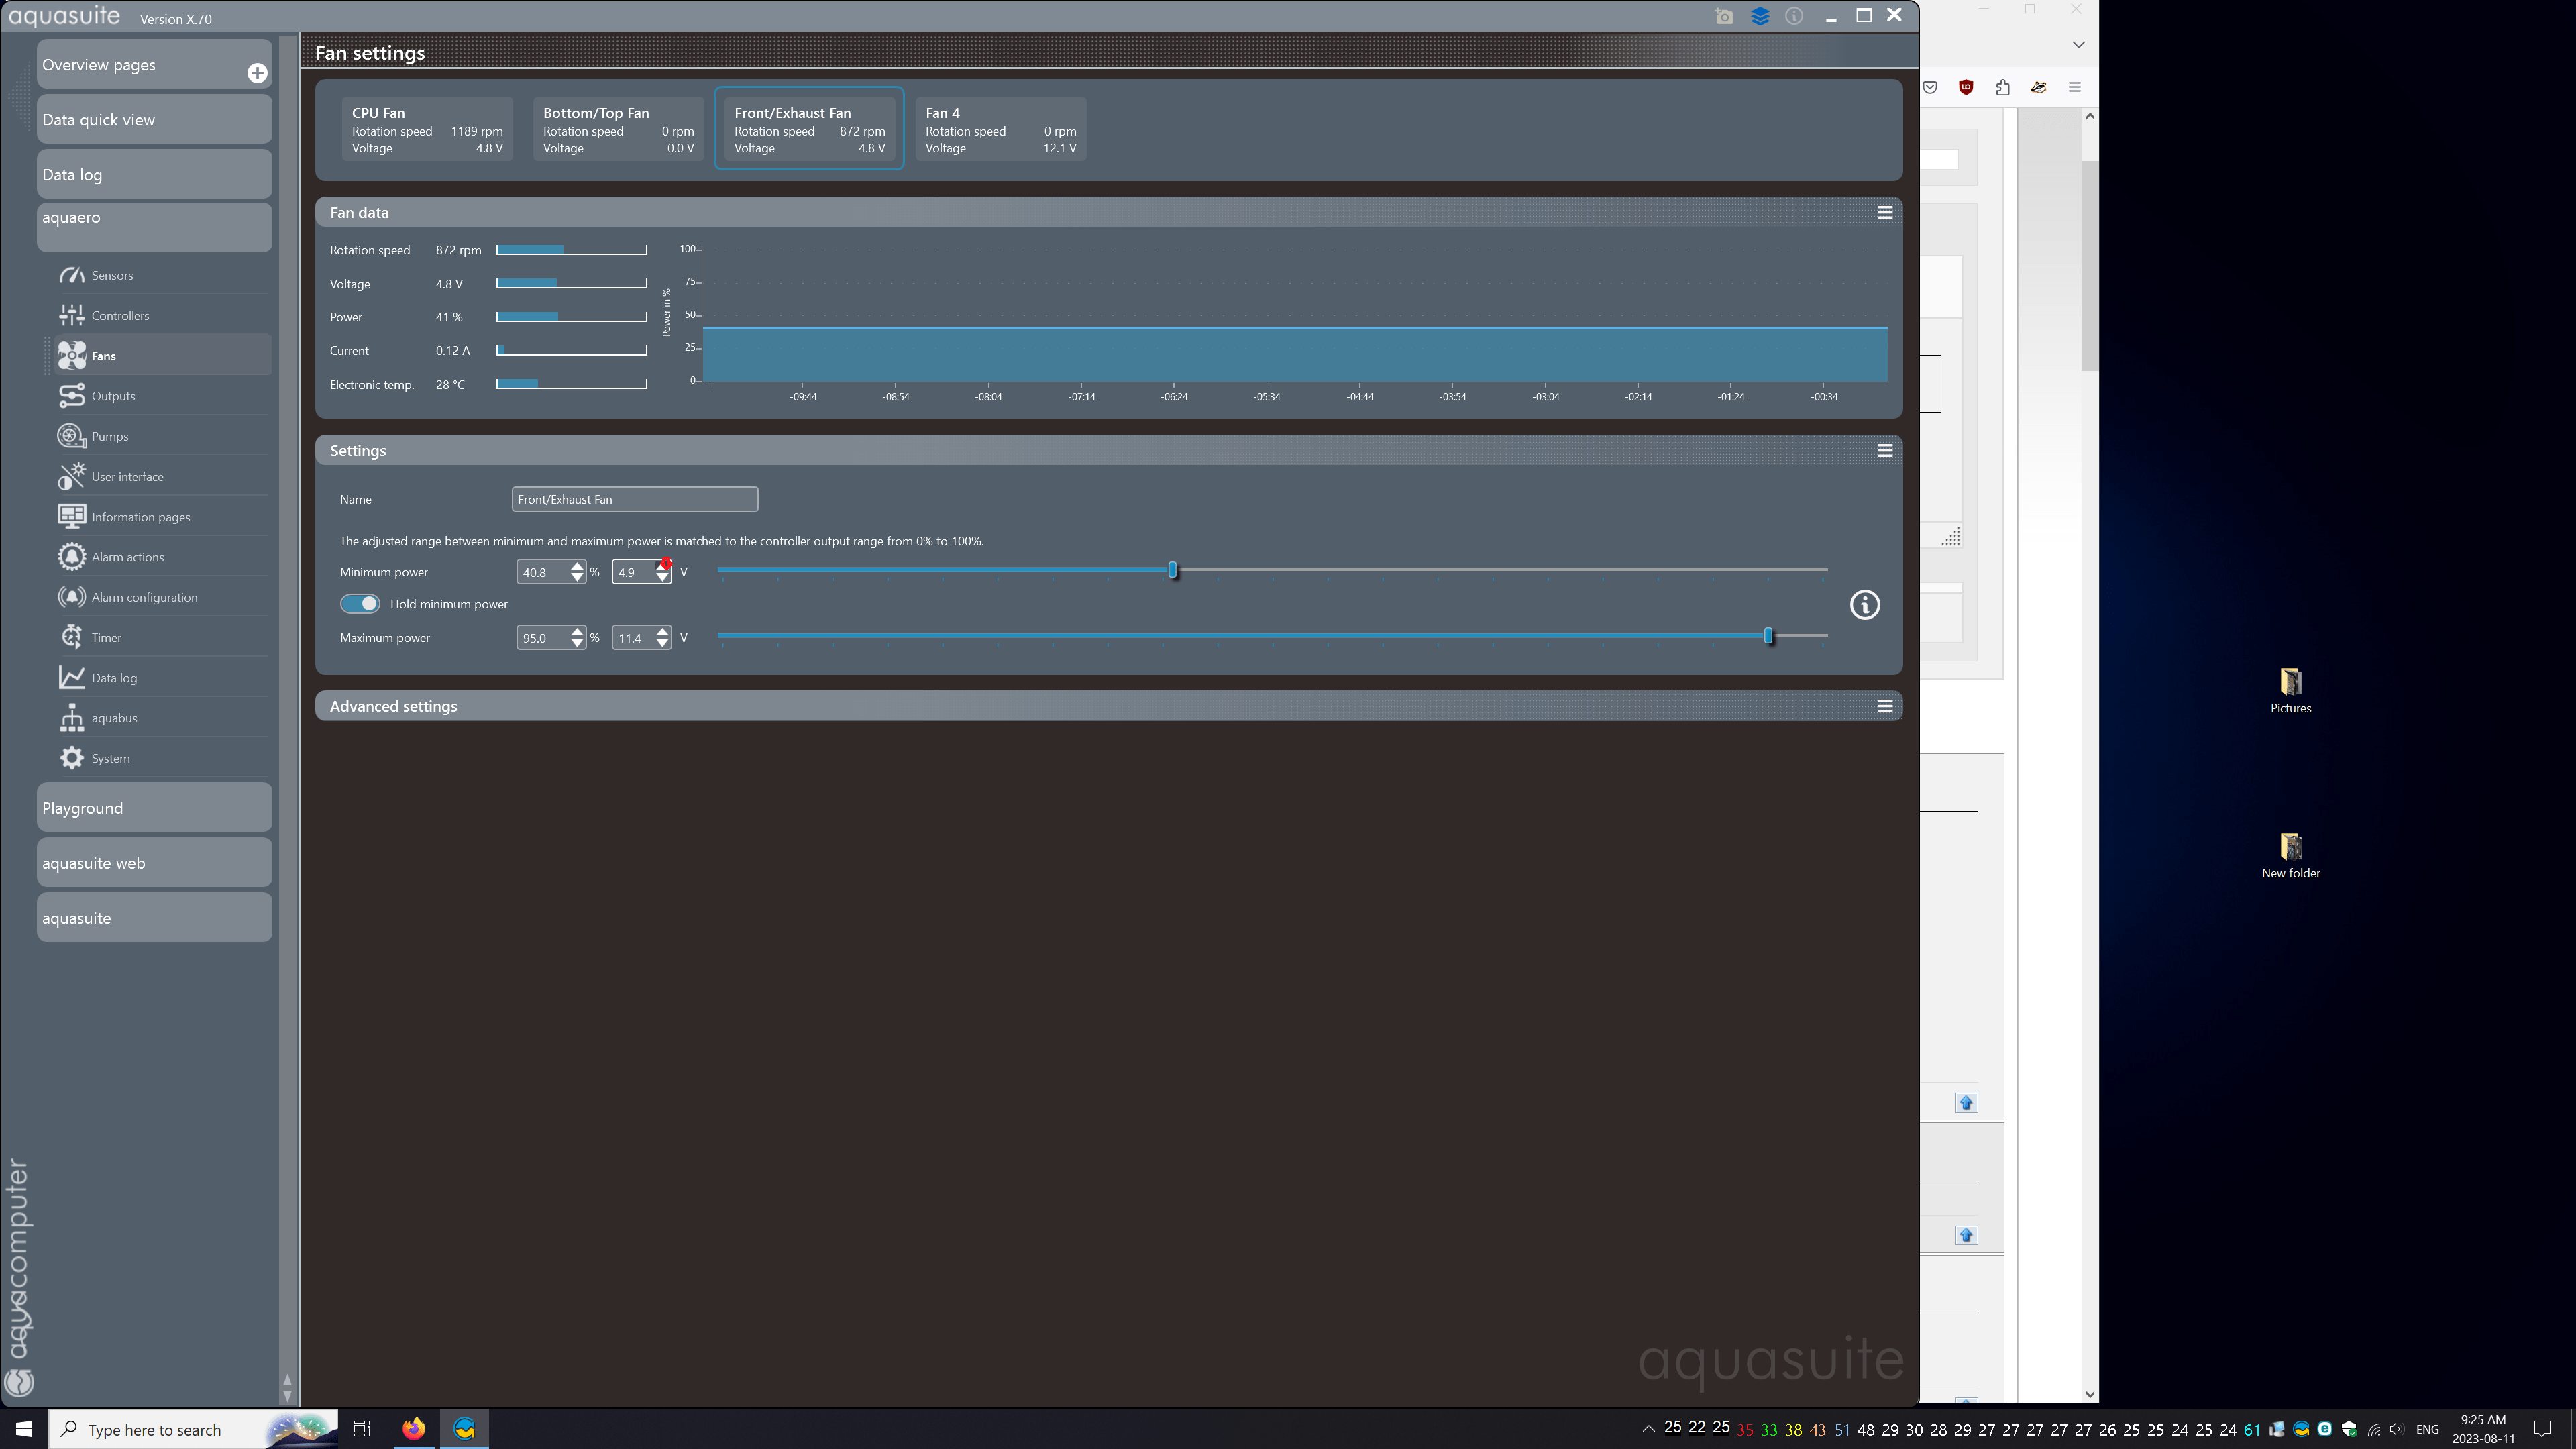The height and width of the screenshot is (1449, 2576).
Task: Open Firefox from the taskbar
Action: [x=413, y=1428]
